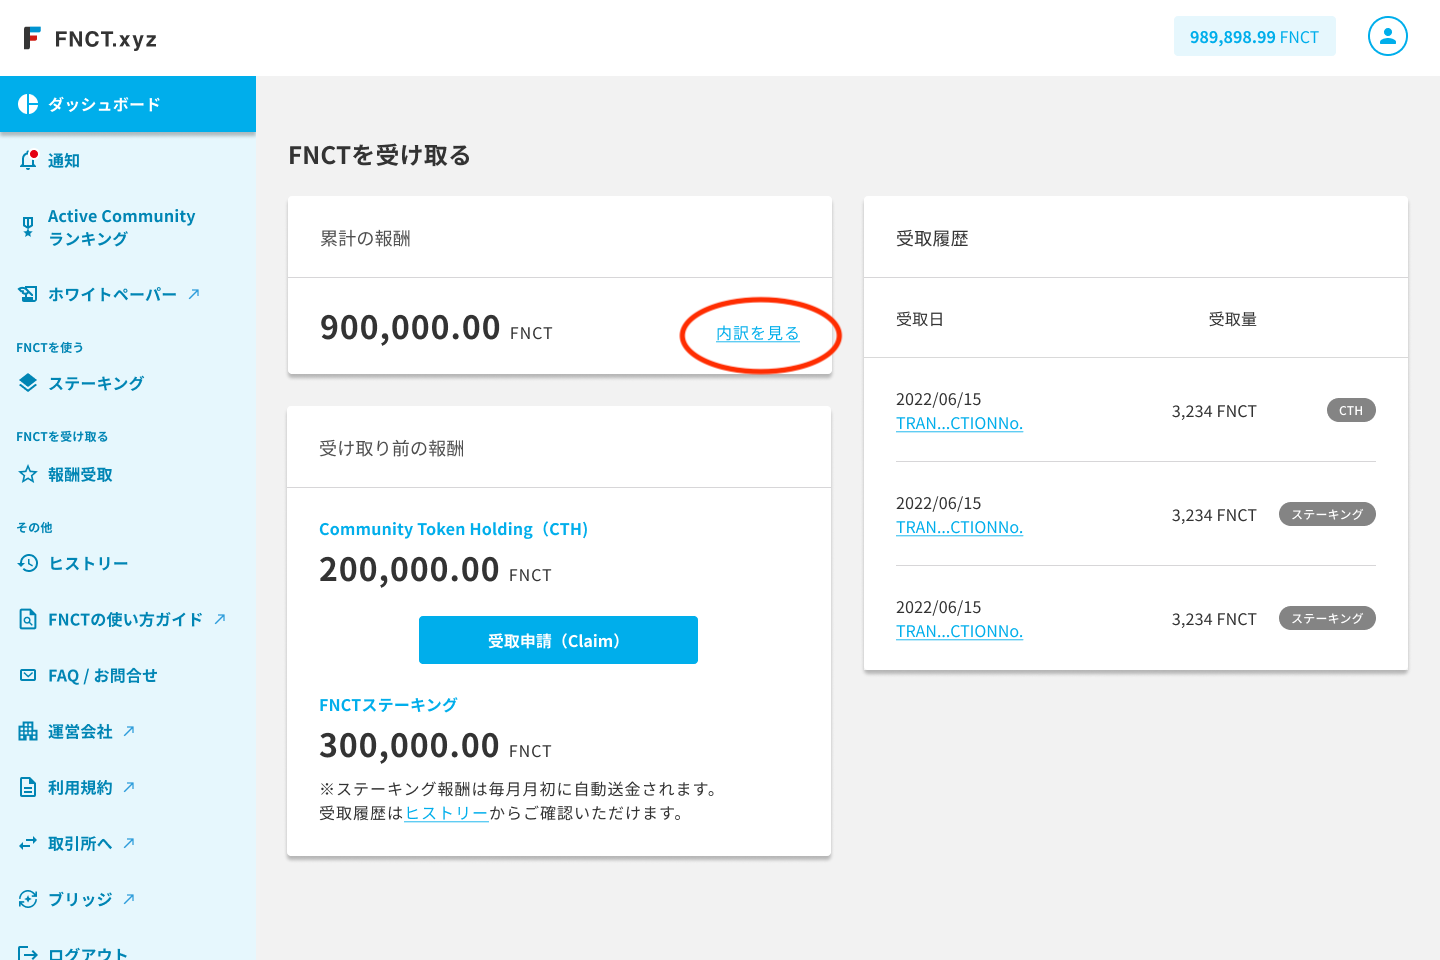
Task: Click the 受け取り前の報酬 card title
Action: click(391, 448)
